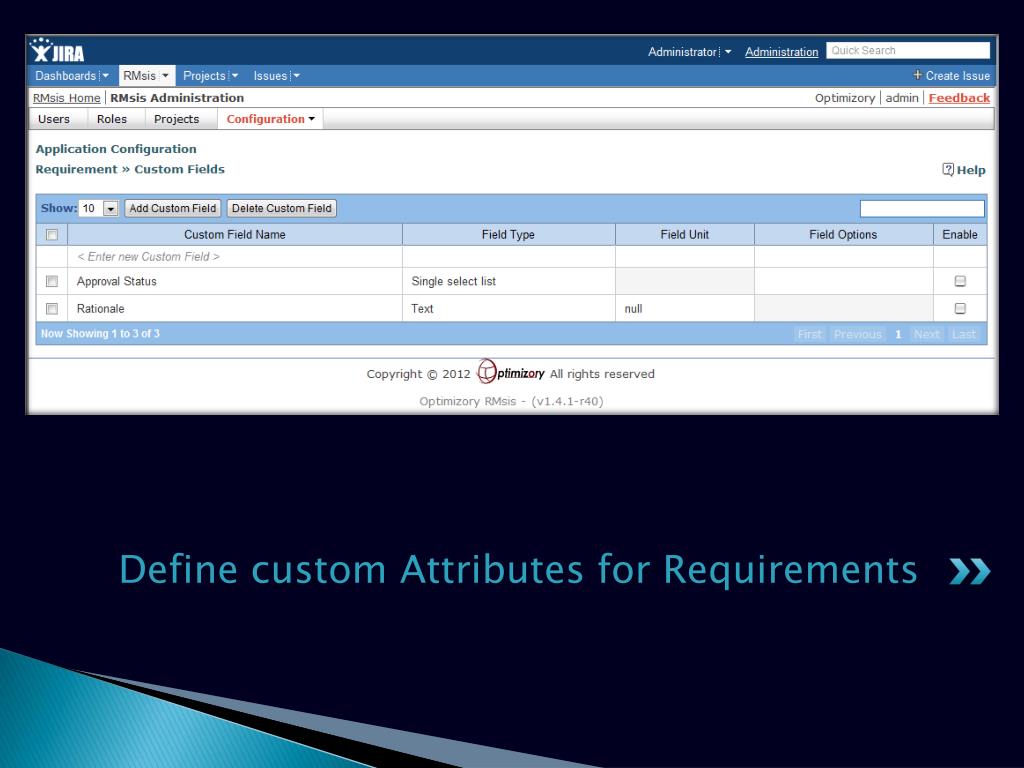Switch to the Users tab

[x=54, y=119]
